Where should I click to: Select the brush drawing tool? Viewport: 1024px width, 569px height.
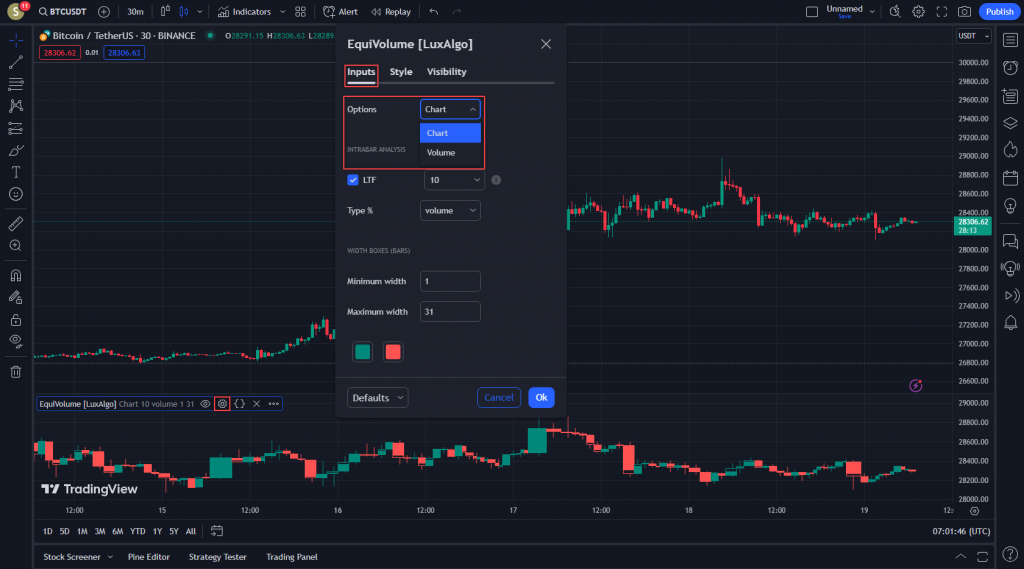tap(16, 150)
